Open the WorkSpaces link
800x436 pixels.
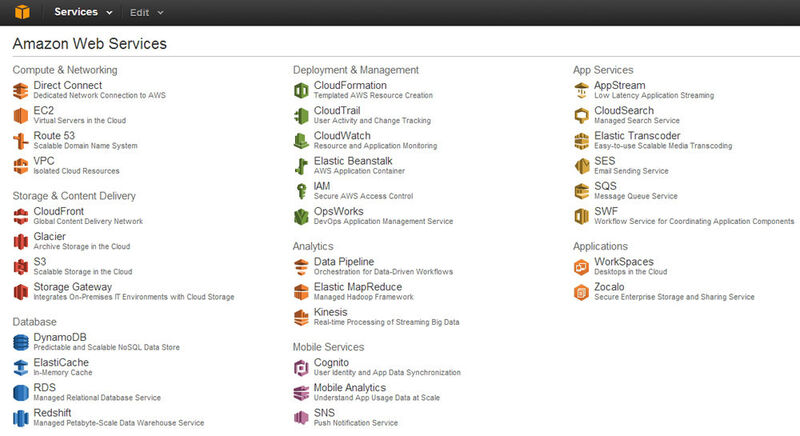(623, 262)
